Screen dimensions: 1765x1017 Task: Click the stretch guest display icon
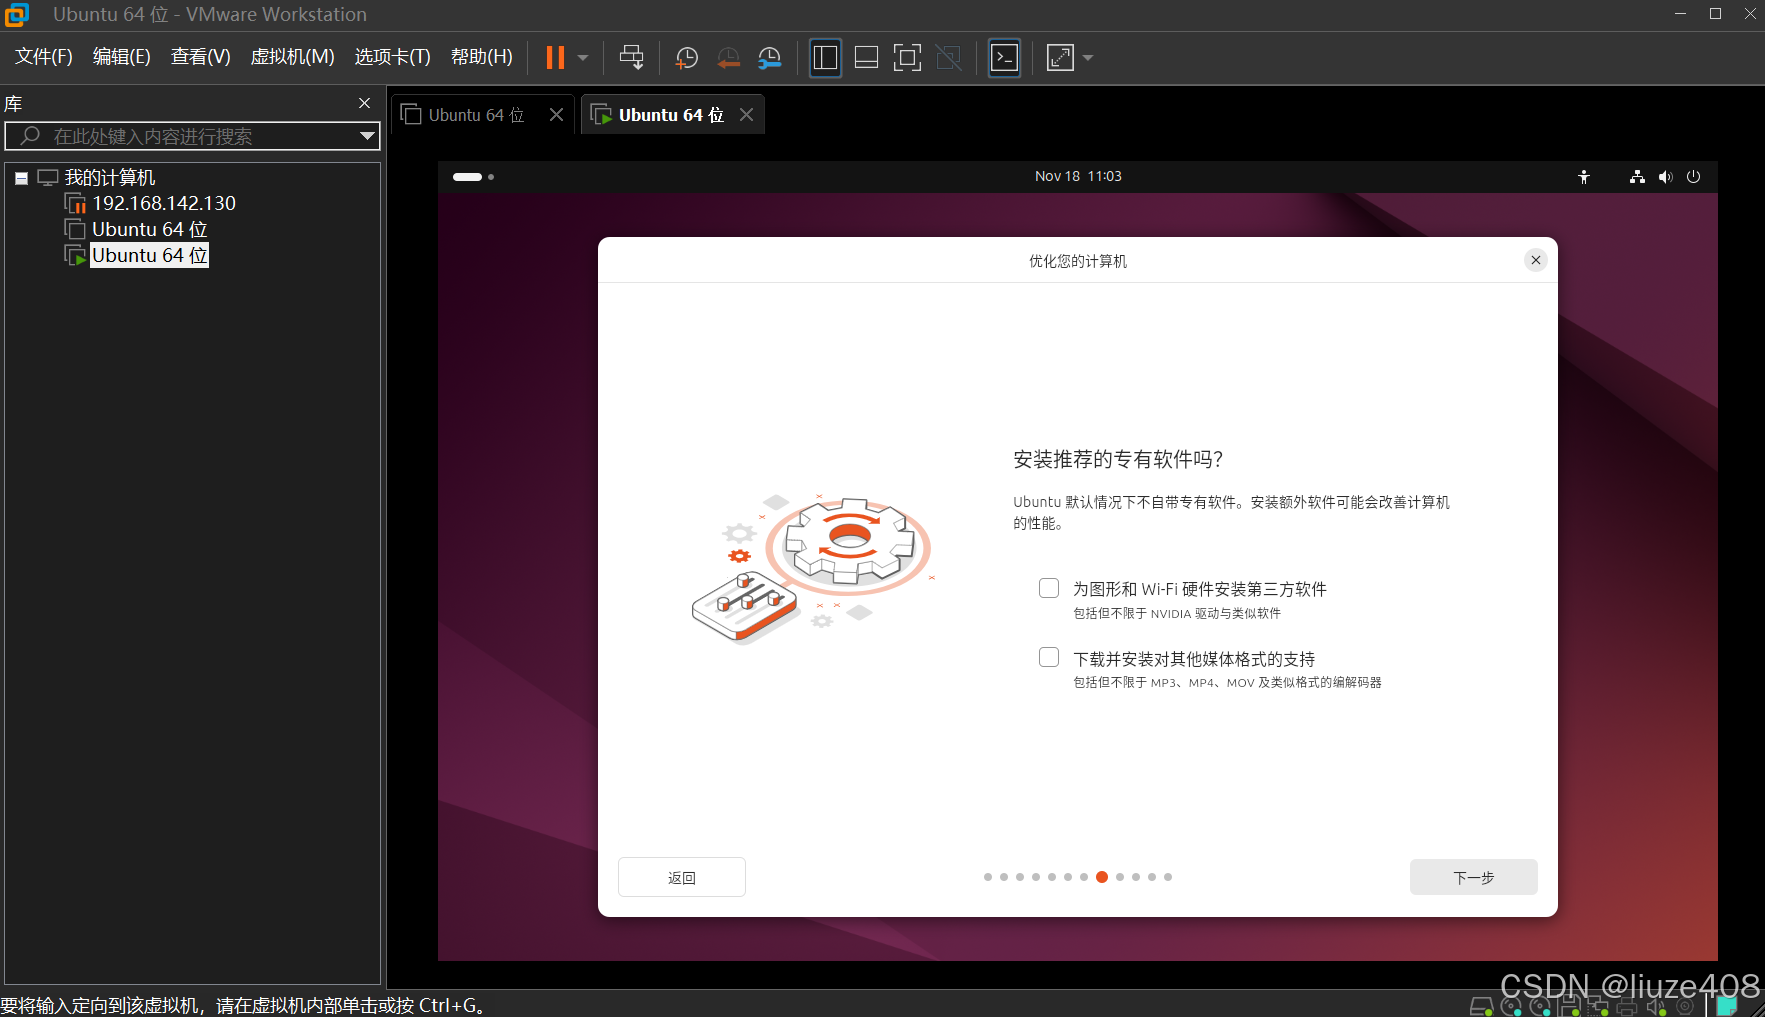[x=1060, y=58]
